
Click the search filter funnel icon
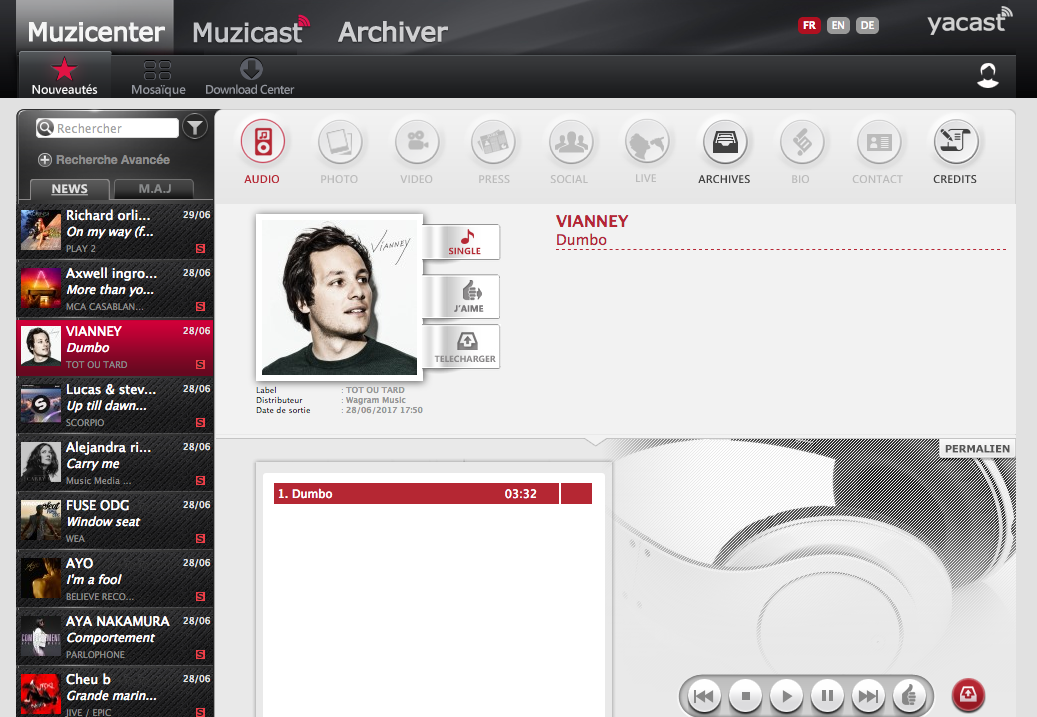click(195, 127)
